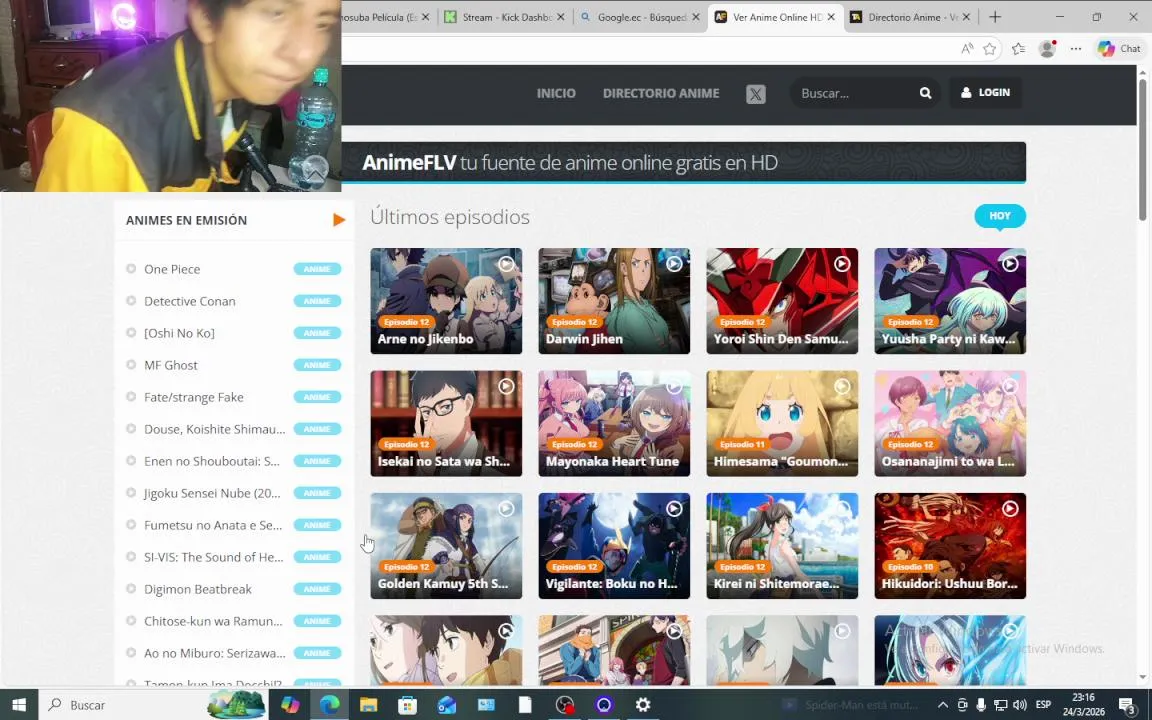Viewport: 1152px width, 720px height.
Task: Click the play icon on Himesama Goumon card
Action: point(842,386)
